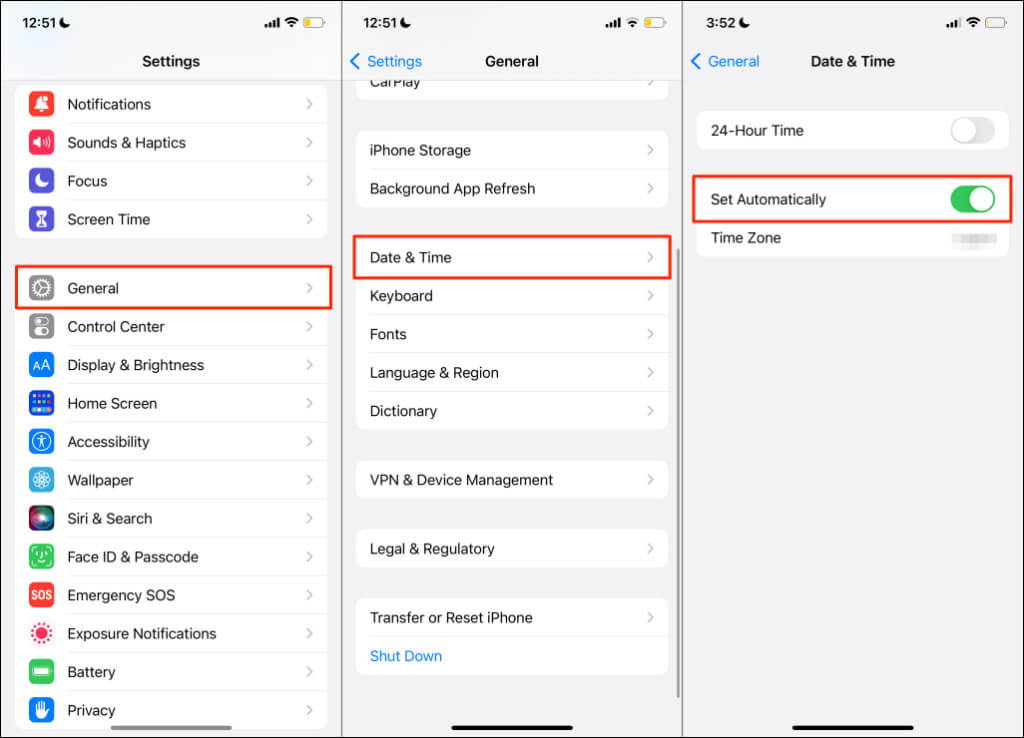Select the Time Zone row
This screenshot has width=1024, height=738.
852,238
